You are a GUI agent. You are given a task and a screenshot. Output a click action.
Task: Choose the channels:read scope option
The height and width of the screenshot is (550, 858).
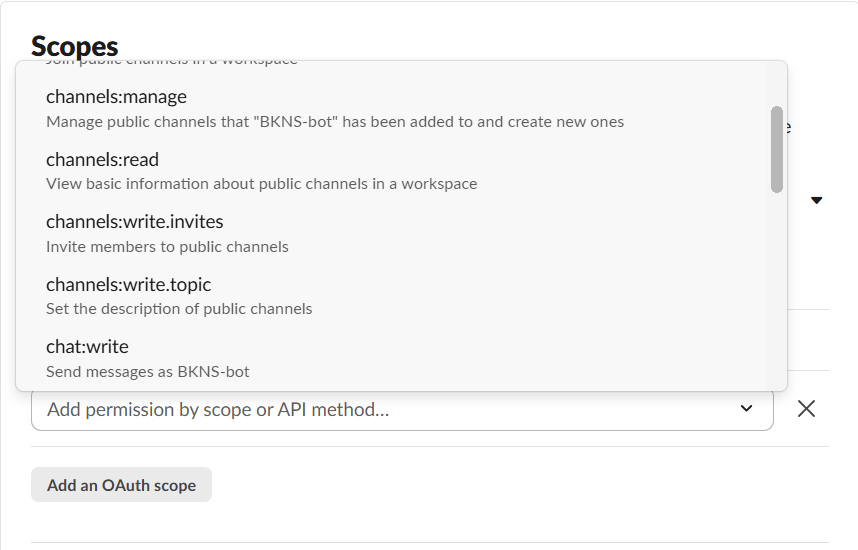391,171
